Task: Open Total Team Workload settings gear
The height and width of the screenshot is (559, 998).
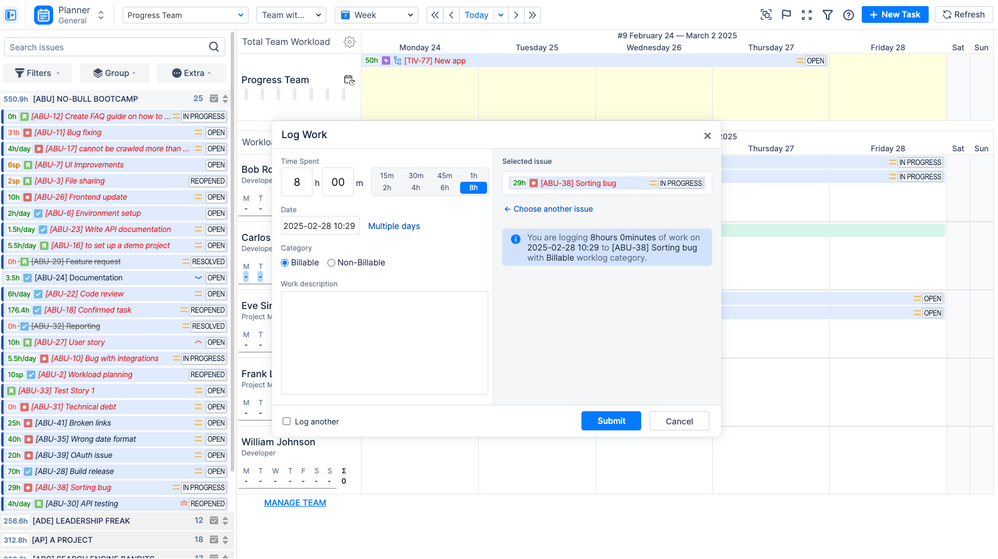Action: point(349,42)
